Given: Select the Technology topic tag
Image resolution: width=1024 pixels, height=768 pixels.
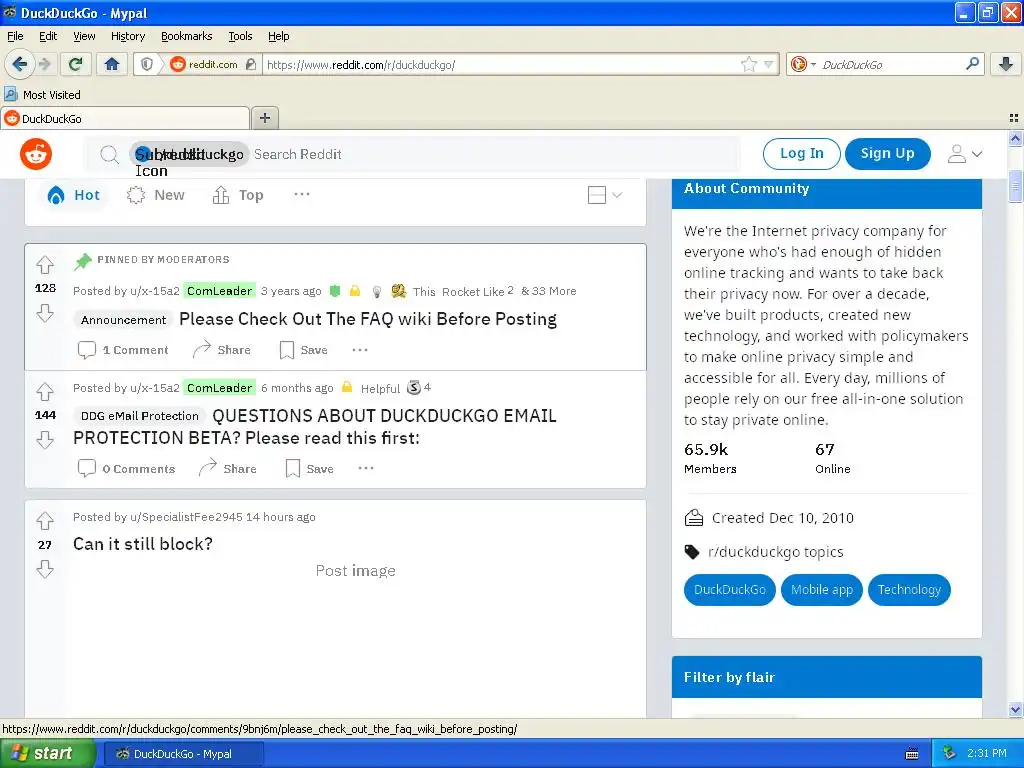Looking at the screenshot, I should (909, 589).
